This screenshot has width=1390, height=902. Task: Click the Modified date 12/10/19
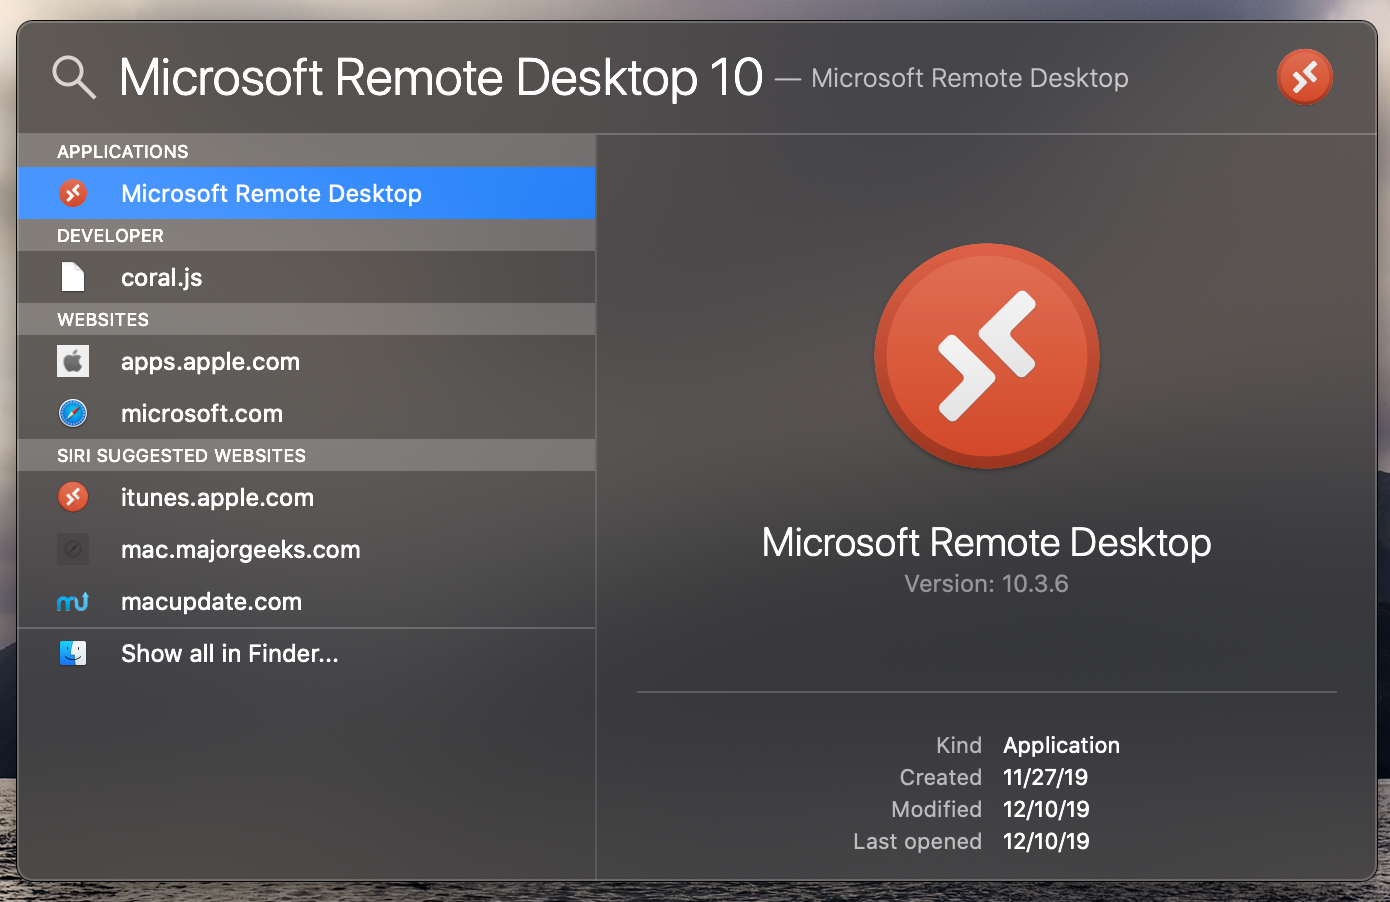pyautogui.click(x=1046, y=809)
